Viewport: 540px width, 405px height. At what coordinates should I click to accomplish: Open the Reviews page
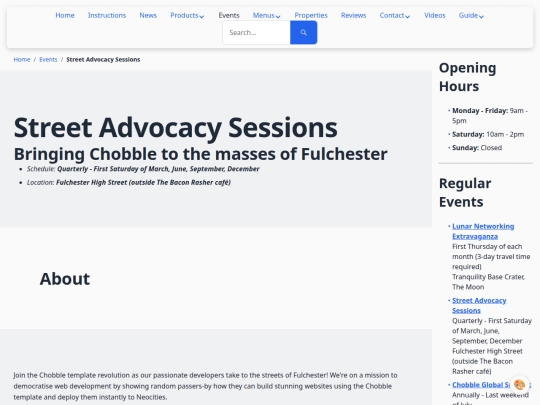click(353, 15)
